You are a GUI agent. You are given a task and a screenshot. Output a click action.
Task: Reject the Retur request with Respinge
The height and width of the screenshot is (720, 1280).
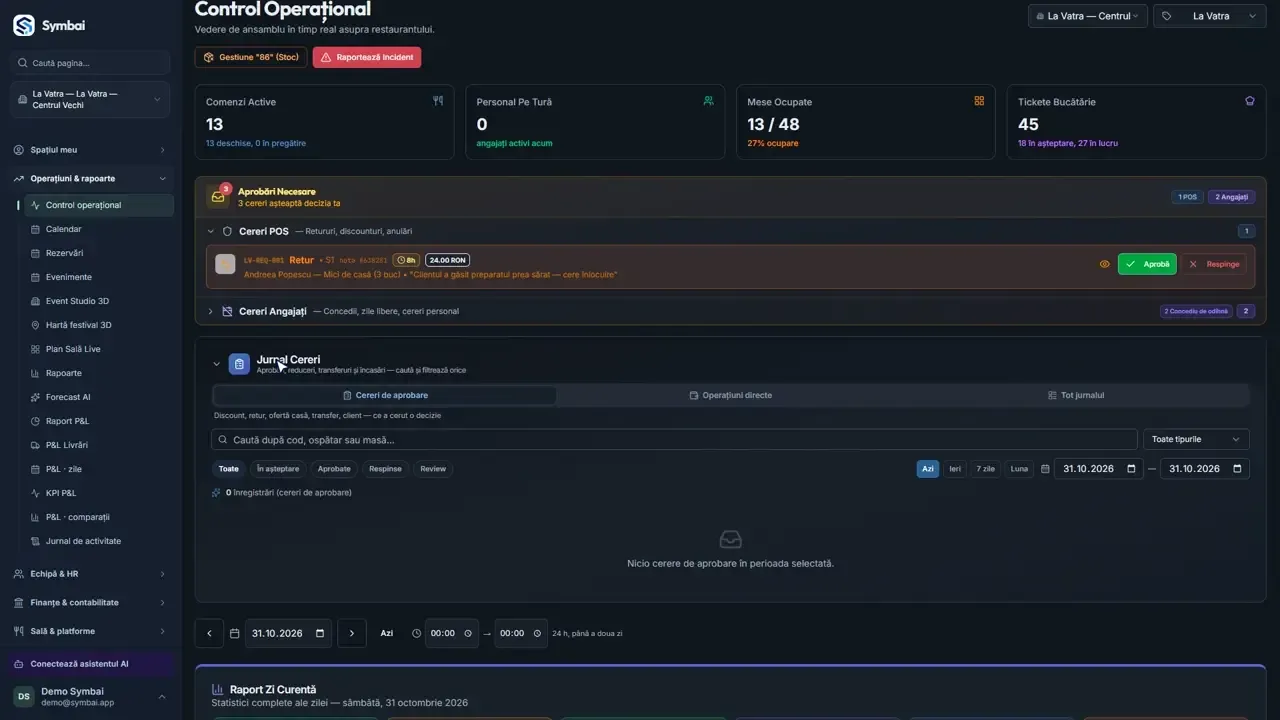coord(1213,264)
